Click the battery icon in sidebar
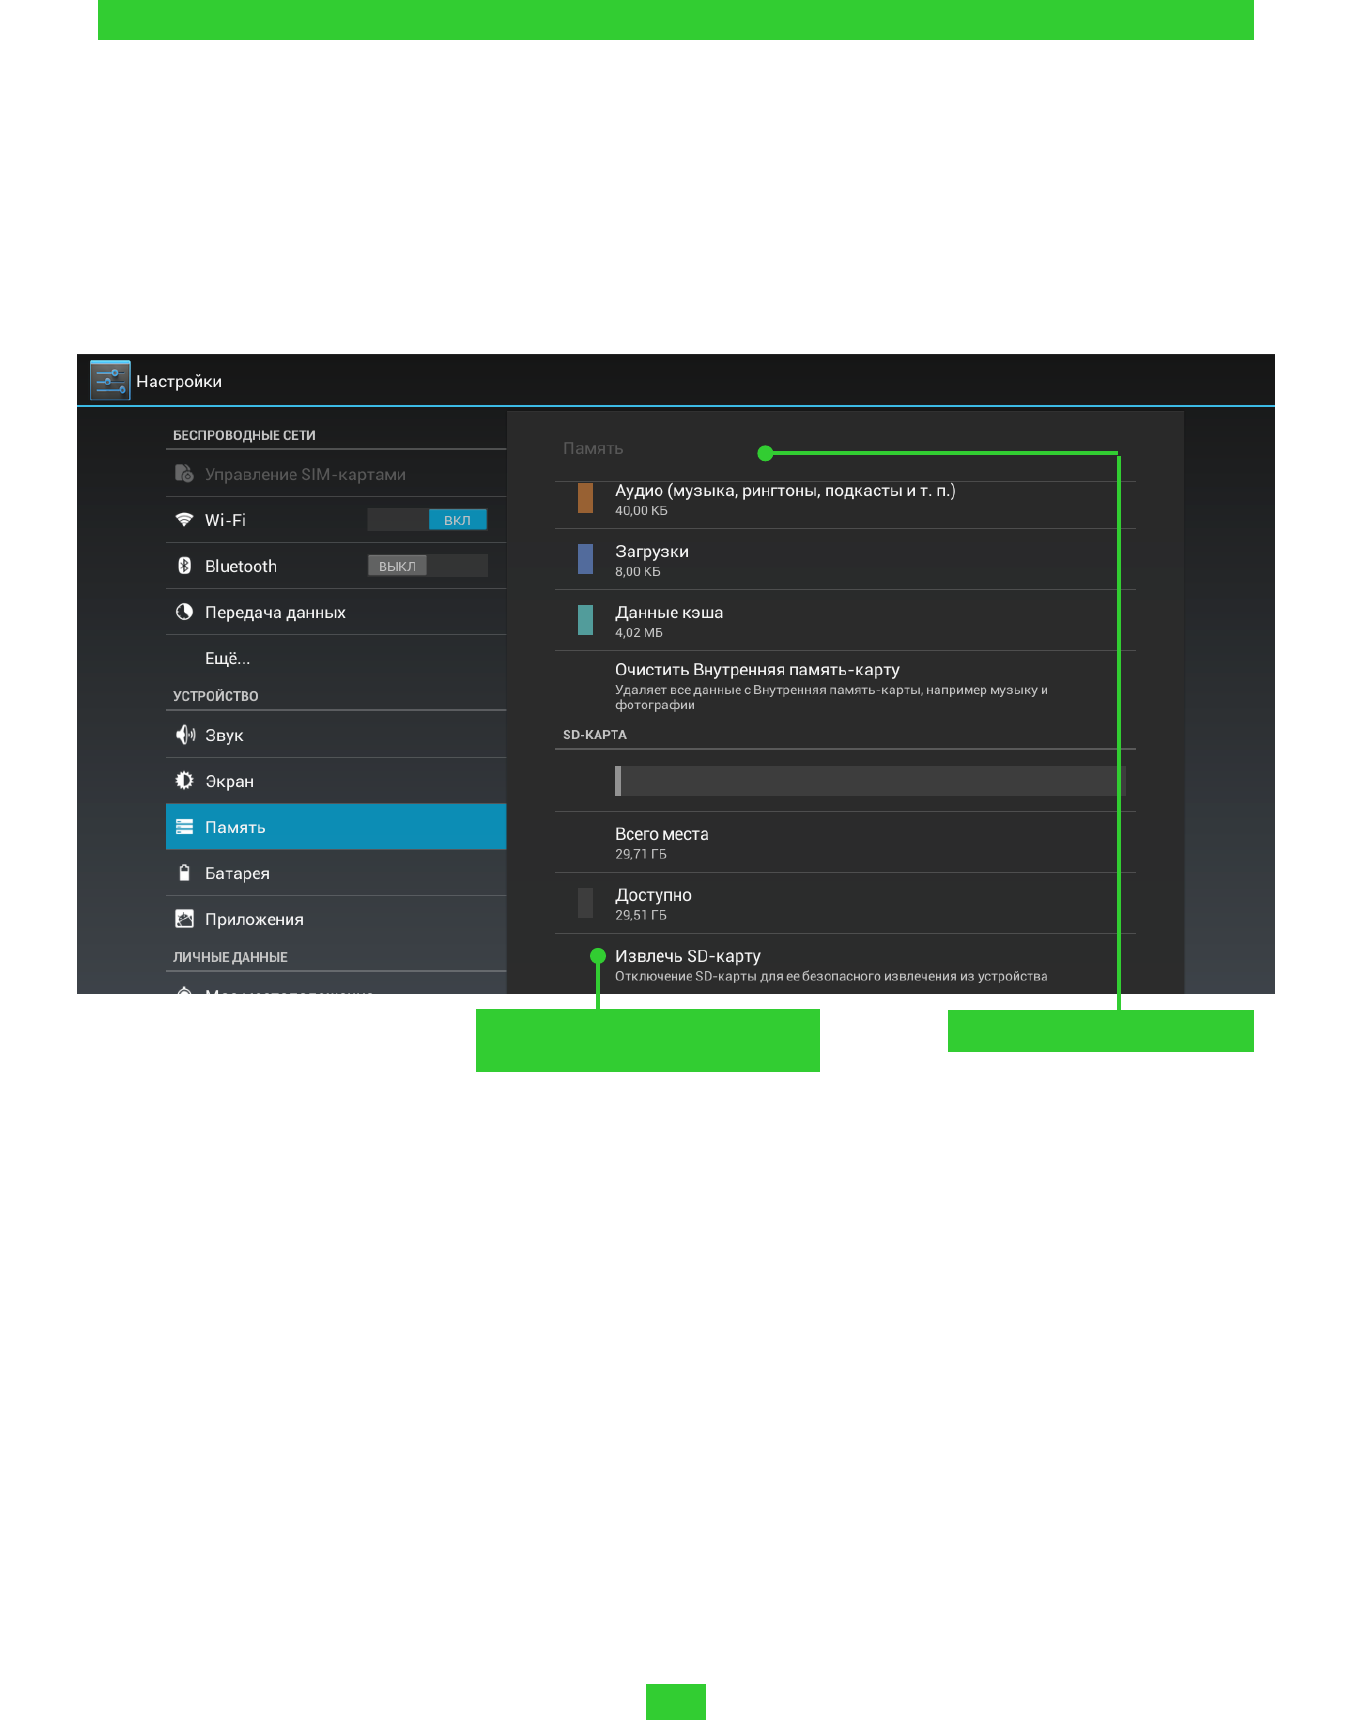Image resolution: width=1352 pixels, height=1720 pixels. point(184,873)
